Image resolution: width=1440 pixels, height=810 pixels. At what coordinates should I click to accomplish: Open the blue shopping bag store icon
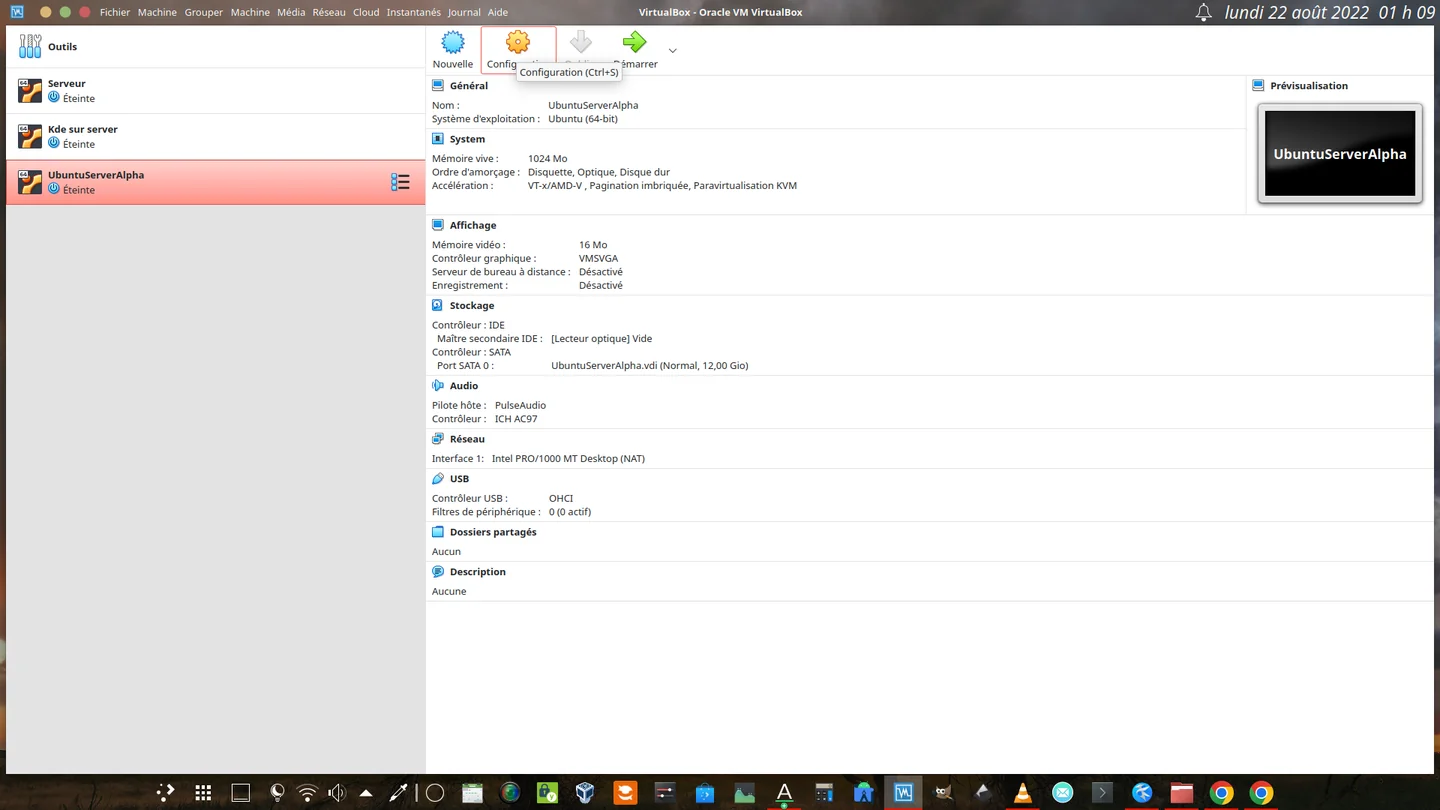tap(705, 793)
